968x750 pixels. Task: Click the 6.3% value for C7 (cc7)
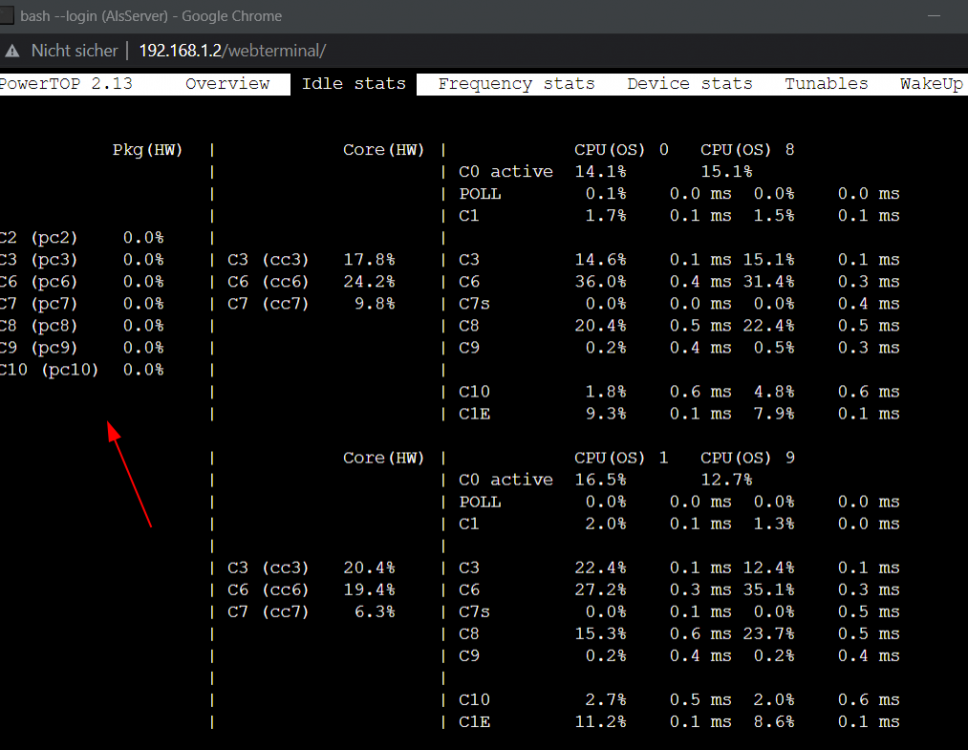click(374, 612)
